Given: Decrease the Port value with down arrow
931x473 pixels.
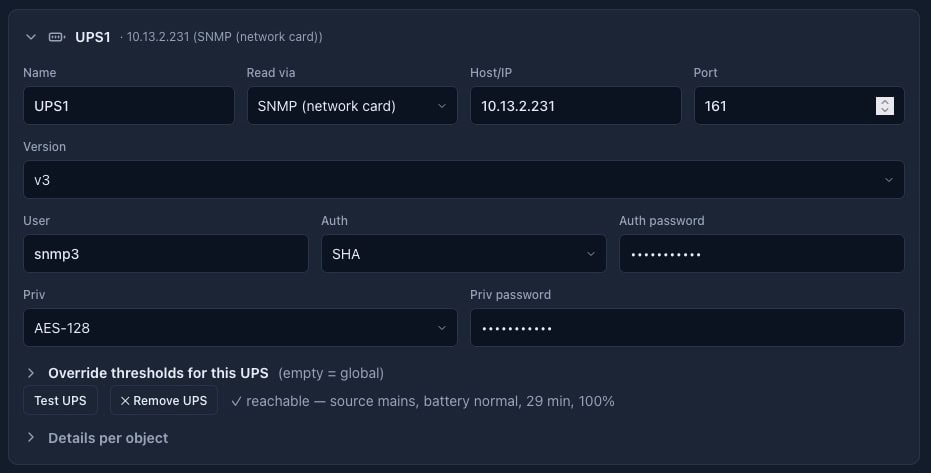Looking at the screenshot, I should pos(885,110).
